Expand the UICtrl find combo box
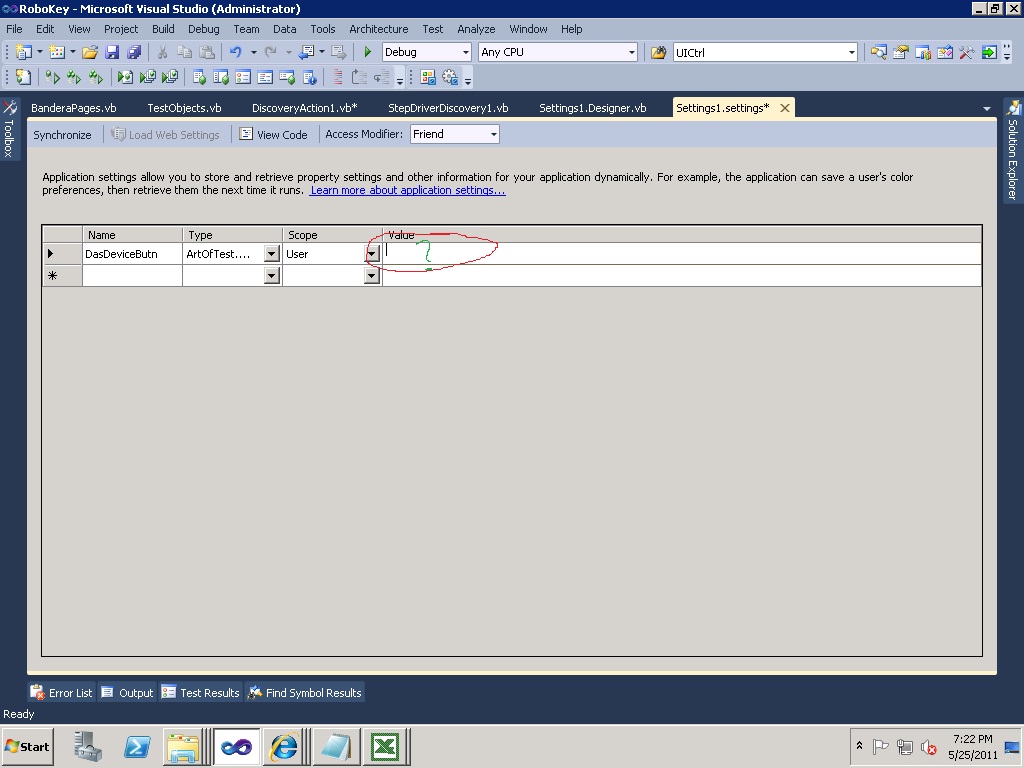The height and width of the screenshot is (768, 1024). pos(852,52)
